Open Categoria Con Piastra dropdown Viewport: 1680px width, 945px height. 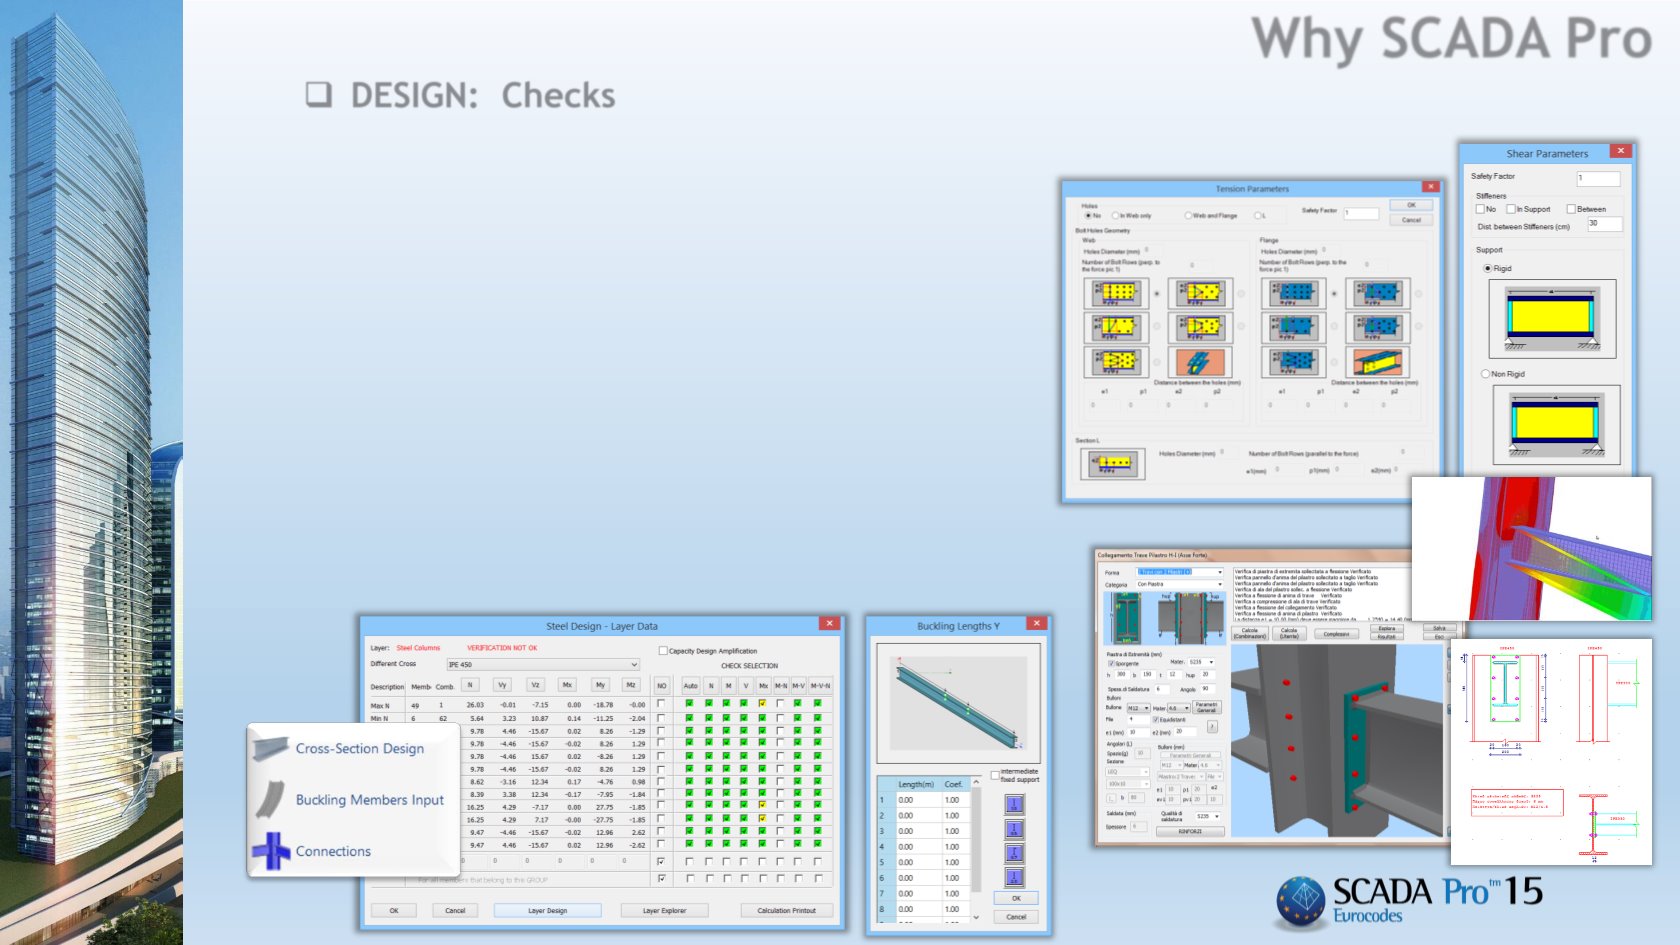coord(1180,584)
